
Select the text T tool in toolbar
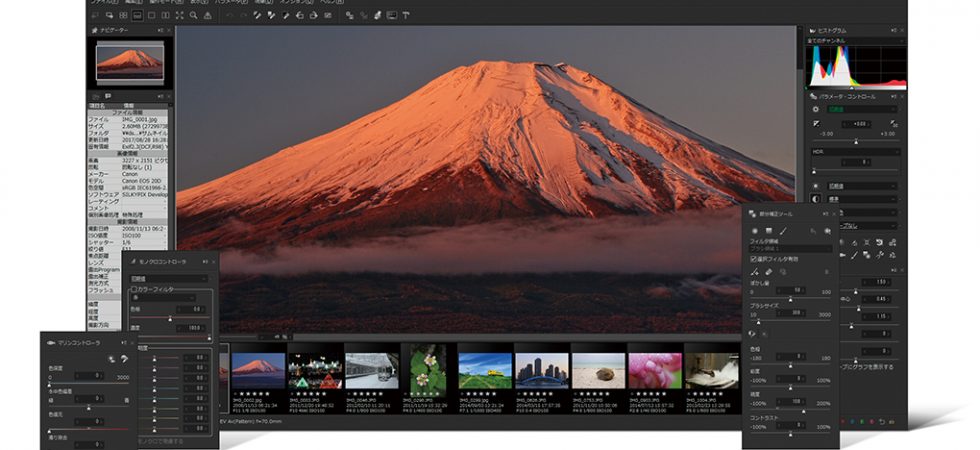[406, 15]
